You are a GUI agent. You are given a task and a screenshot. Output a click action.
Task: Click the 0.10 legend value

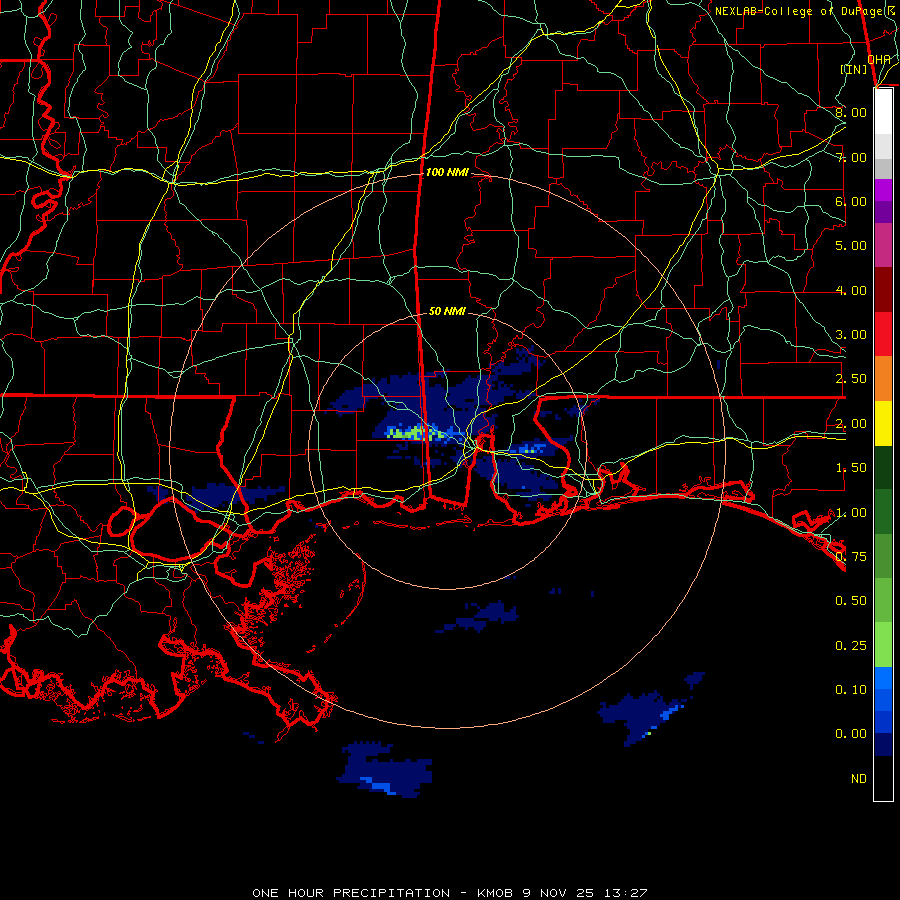(x=851, y=690)
